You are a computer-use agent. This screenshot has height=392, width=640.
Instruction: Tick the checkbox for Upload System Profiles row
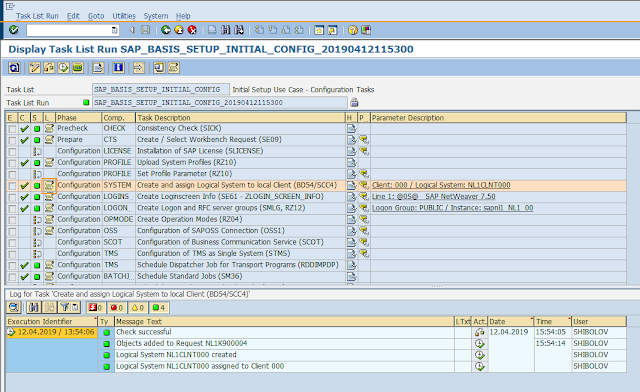click(x=12, y=163)
